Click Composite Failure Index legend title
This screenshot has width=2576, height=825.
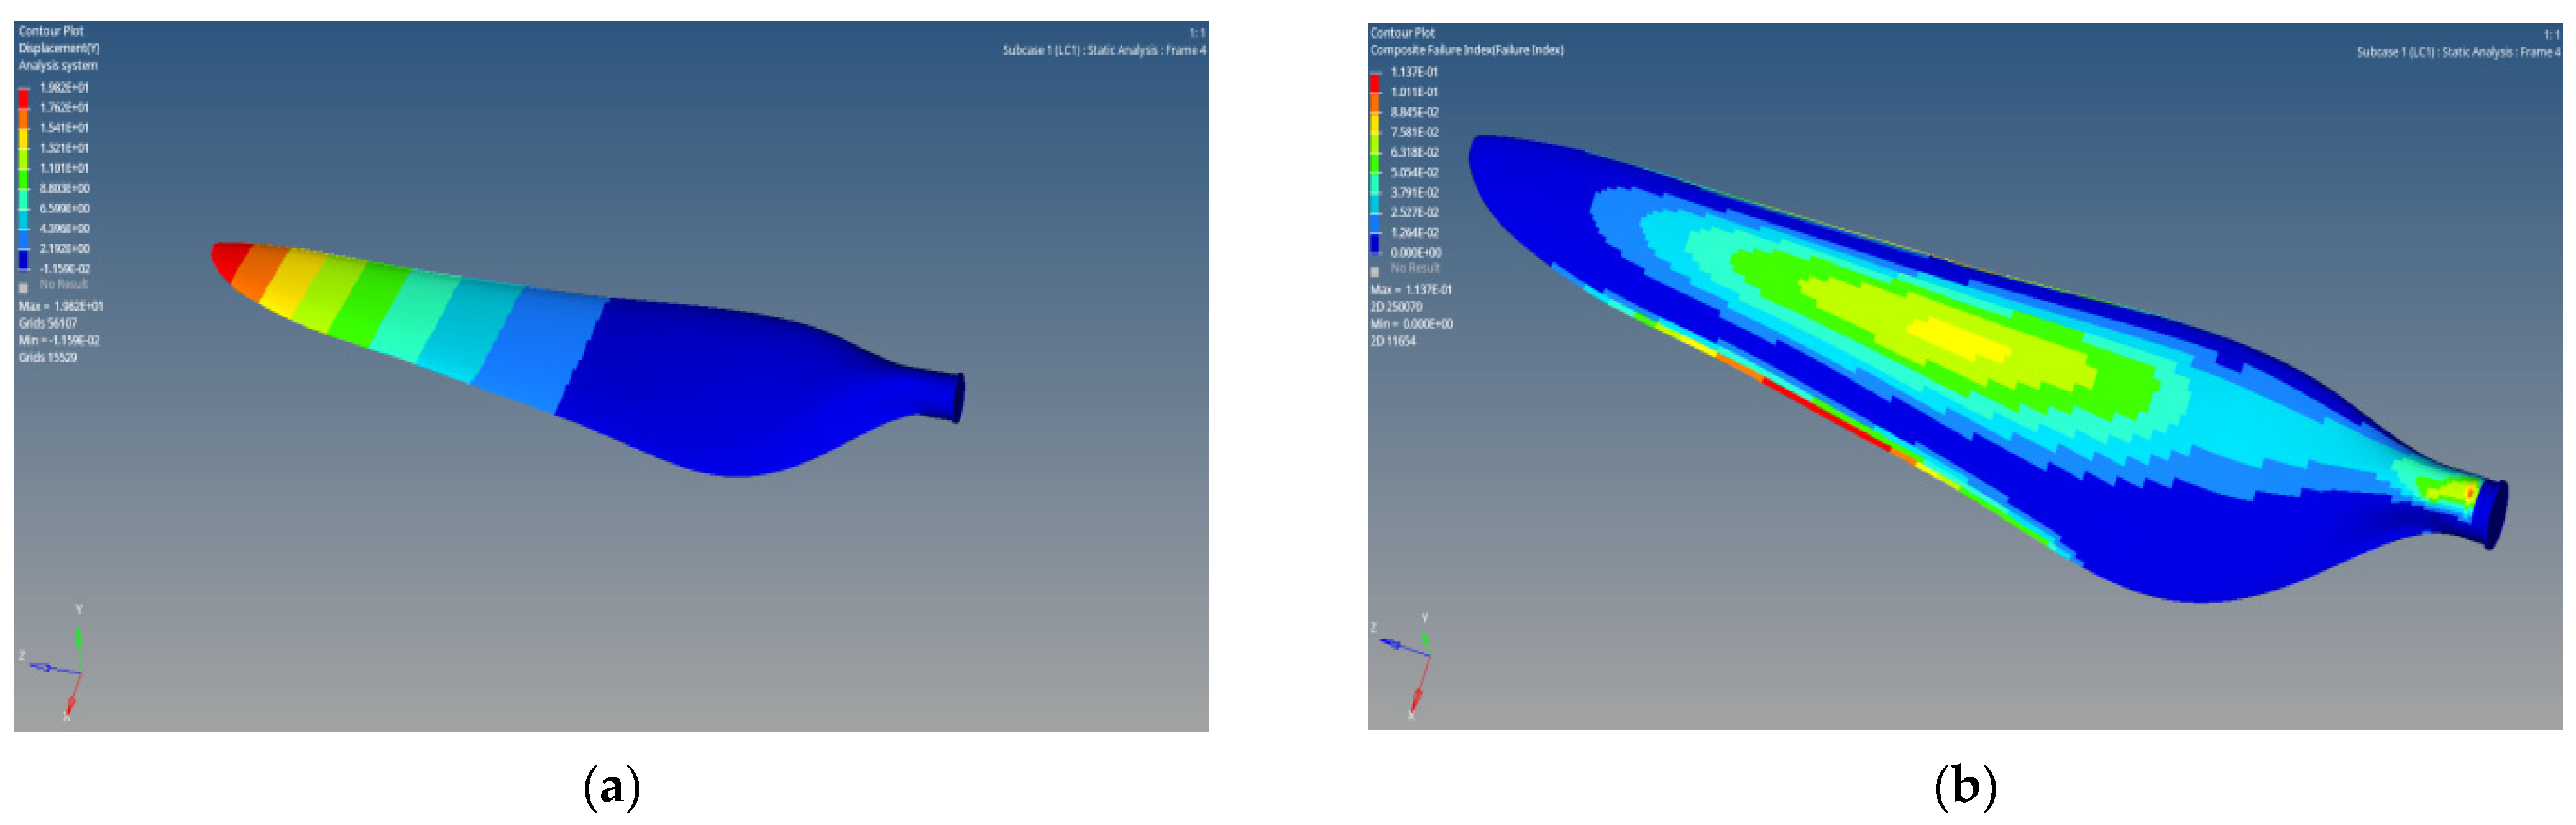1466,50
